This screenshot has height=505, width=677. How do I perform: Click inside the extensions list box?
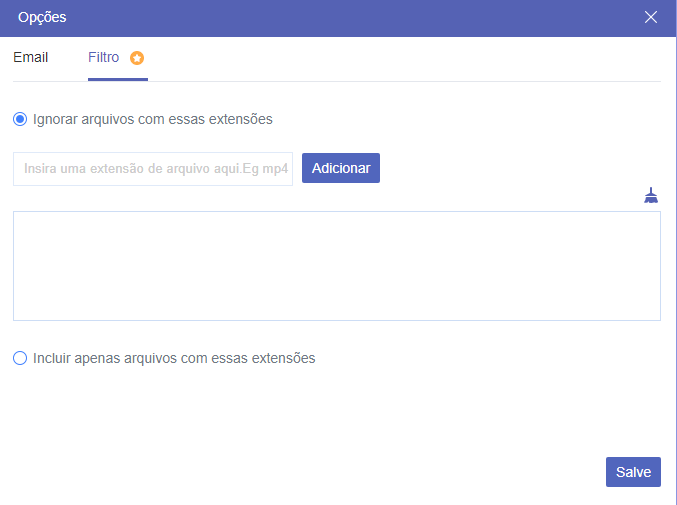tap(336, 265)
